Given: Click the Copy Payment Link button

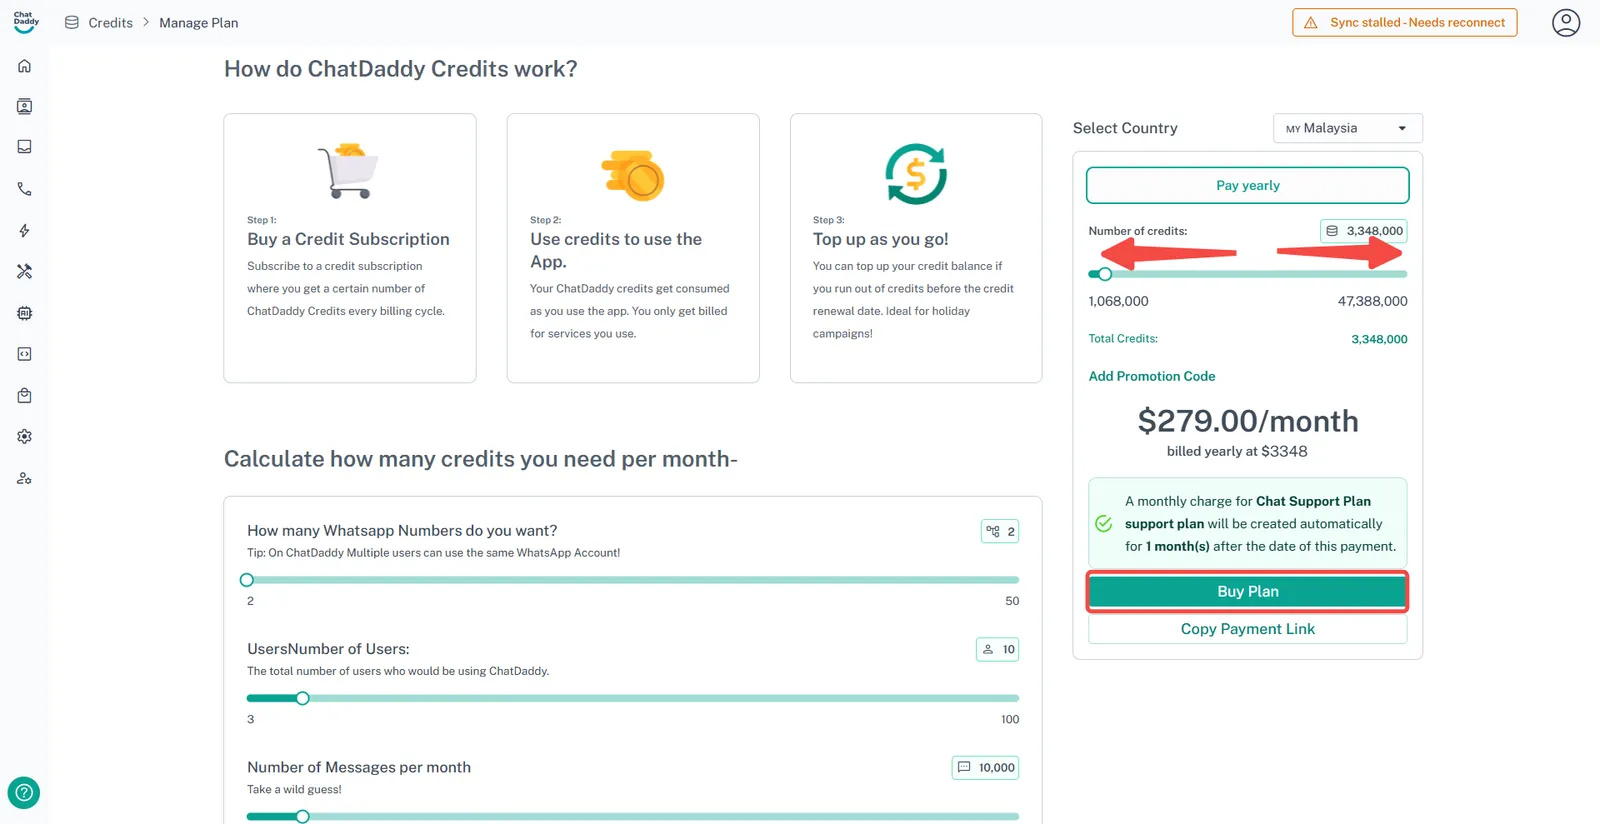Looking at the screenshot, I should [x=1247, y=629].
